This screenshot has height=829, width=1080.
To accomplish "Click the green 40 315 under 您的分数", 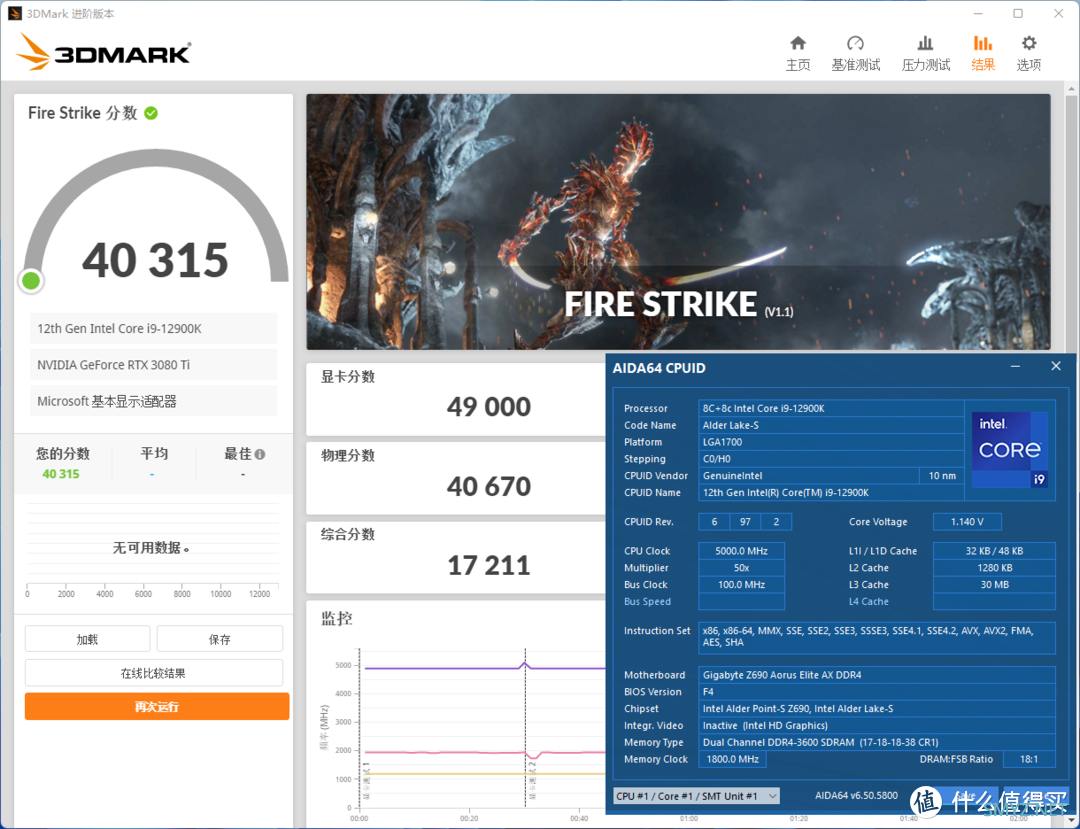I will click(61, 474).
